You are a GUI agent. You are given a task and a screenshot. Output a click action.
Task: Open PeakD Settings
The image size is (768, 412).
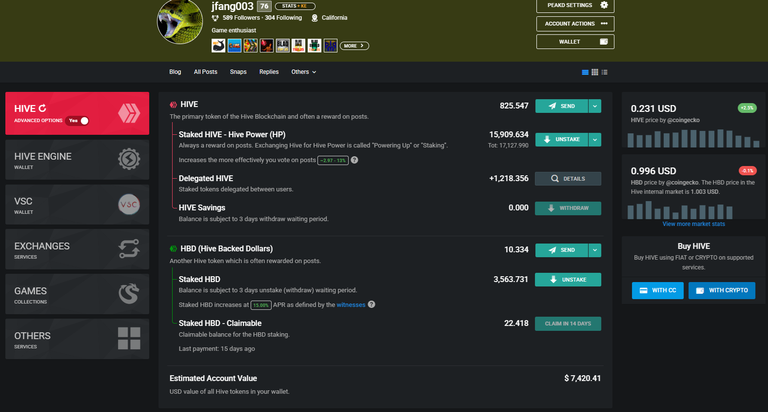point(575,5)
